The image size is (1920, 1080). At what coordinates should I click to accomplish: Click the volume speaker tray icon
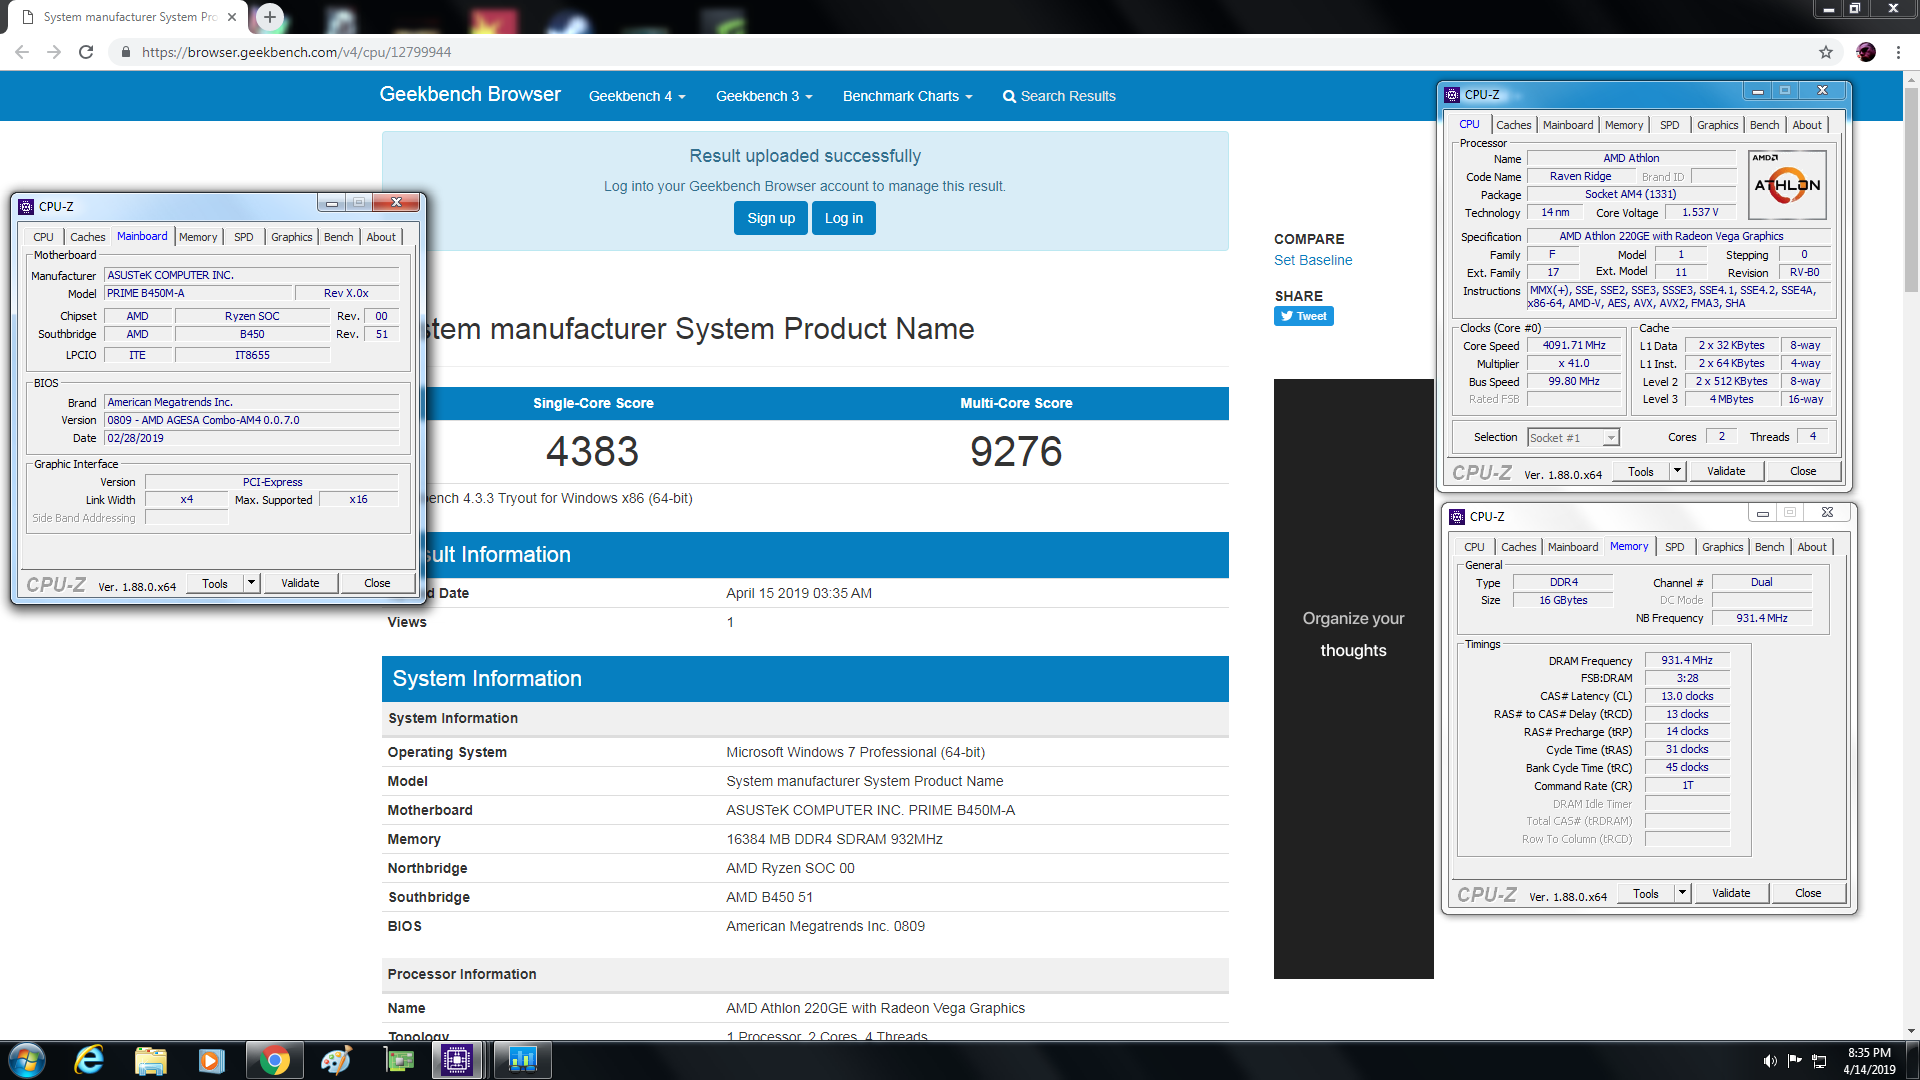(1770, 1060)
